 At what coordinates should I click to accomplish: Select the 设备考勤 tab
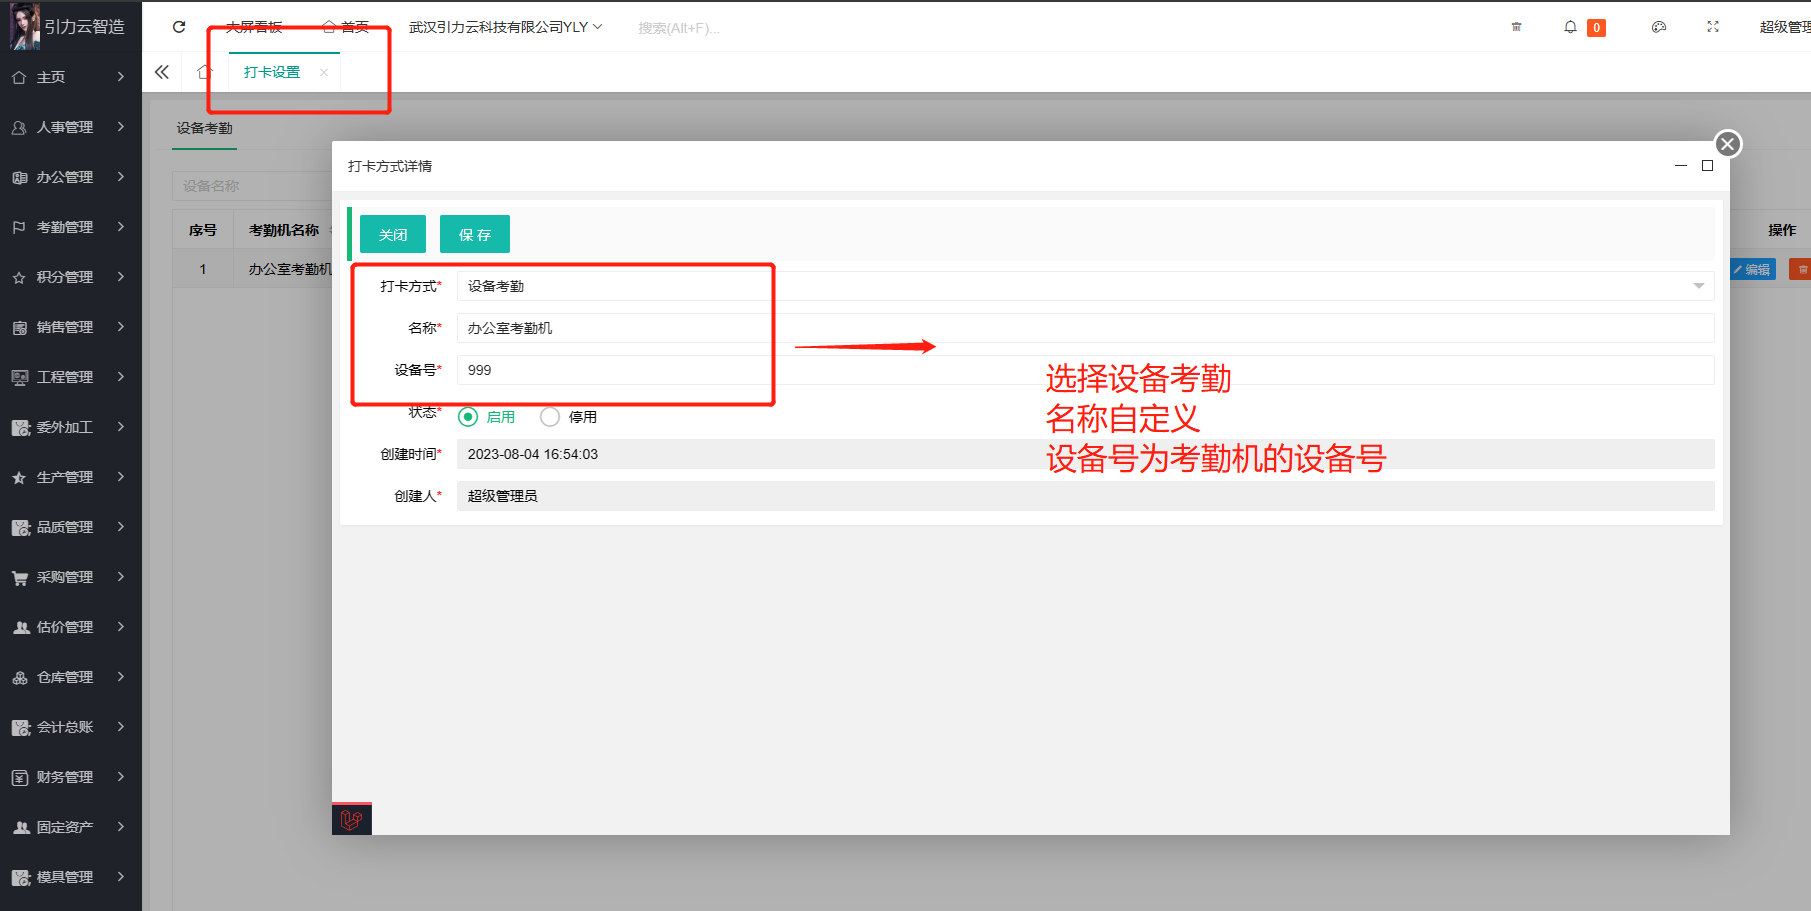point(205,128)
